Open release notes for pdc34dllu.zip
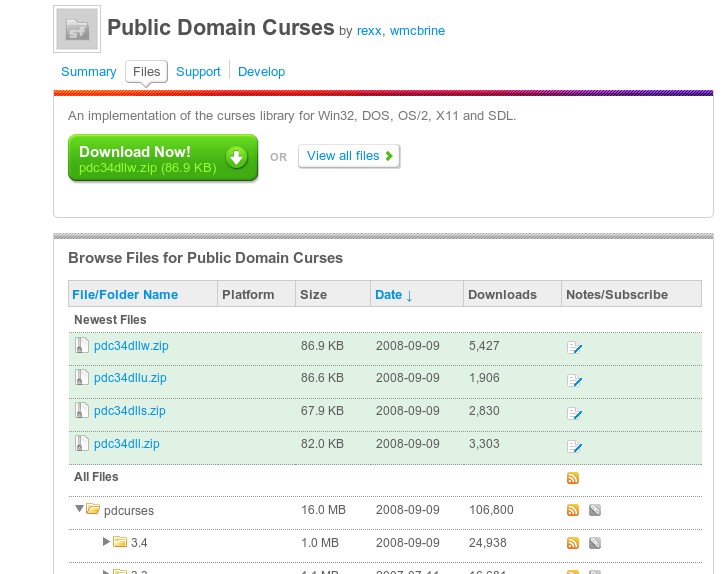 [574, 381]
